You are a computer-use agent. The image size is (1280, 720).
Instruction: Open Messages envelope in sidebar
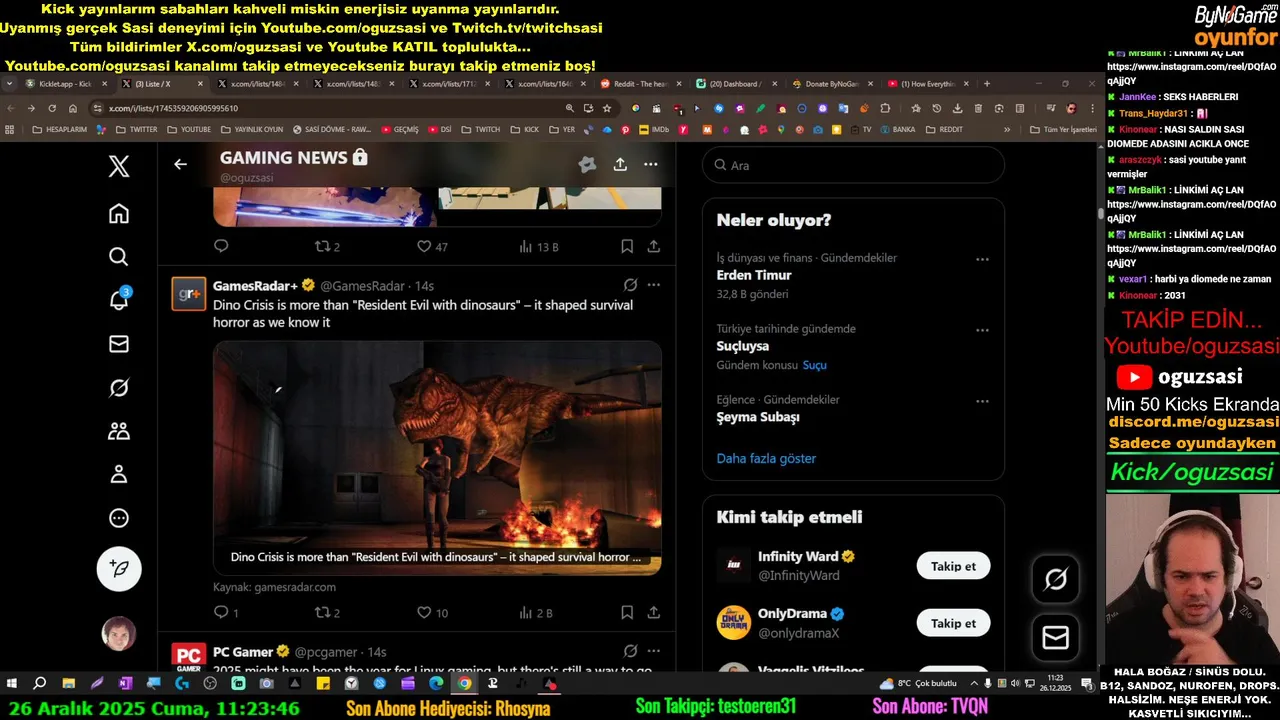click(x=119, y=344)
